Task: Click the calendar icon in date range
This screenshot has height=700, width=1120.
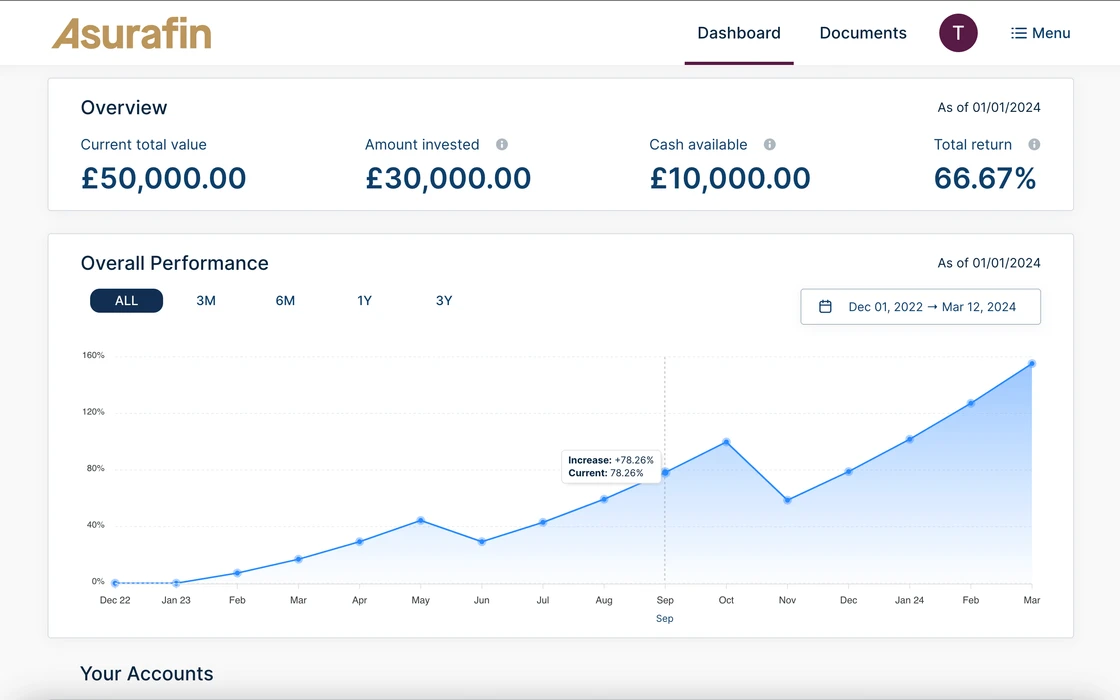Action: tap(825, 306)
